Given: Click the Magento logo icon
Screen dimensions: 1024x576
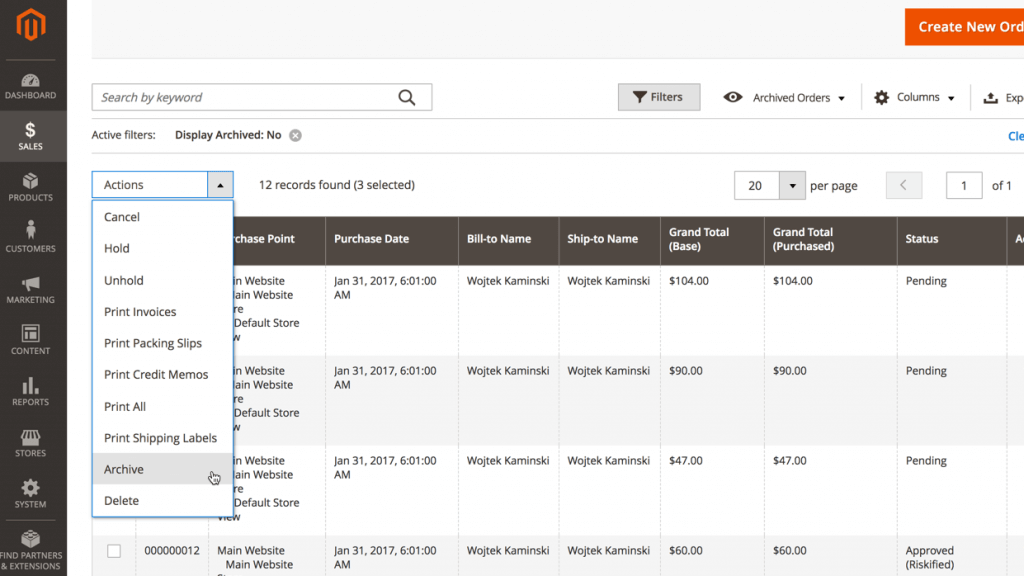Looking at the screenshot, I should coord(31,25).
